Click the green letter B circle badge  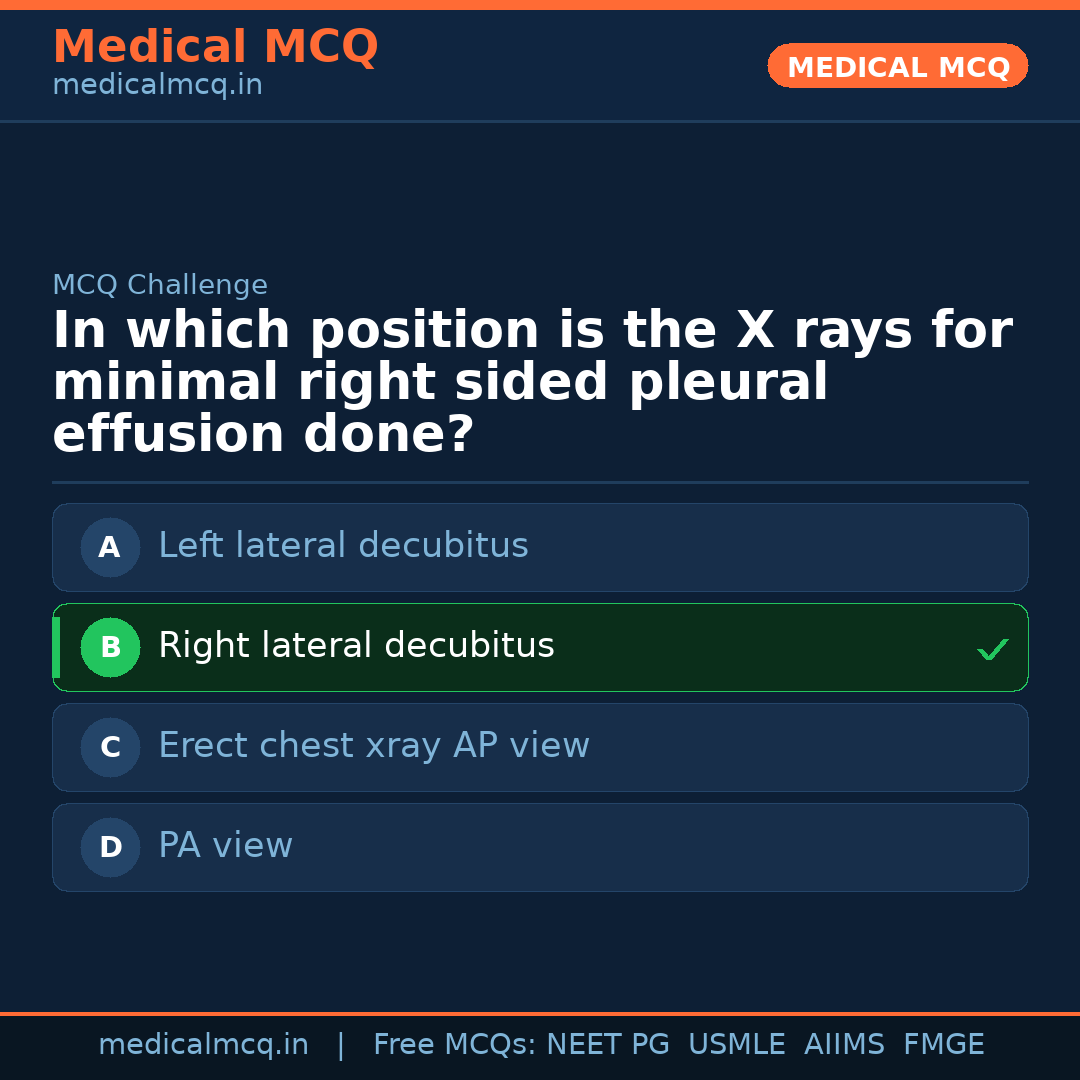click(x=110, y=647)
